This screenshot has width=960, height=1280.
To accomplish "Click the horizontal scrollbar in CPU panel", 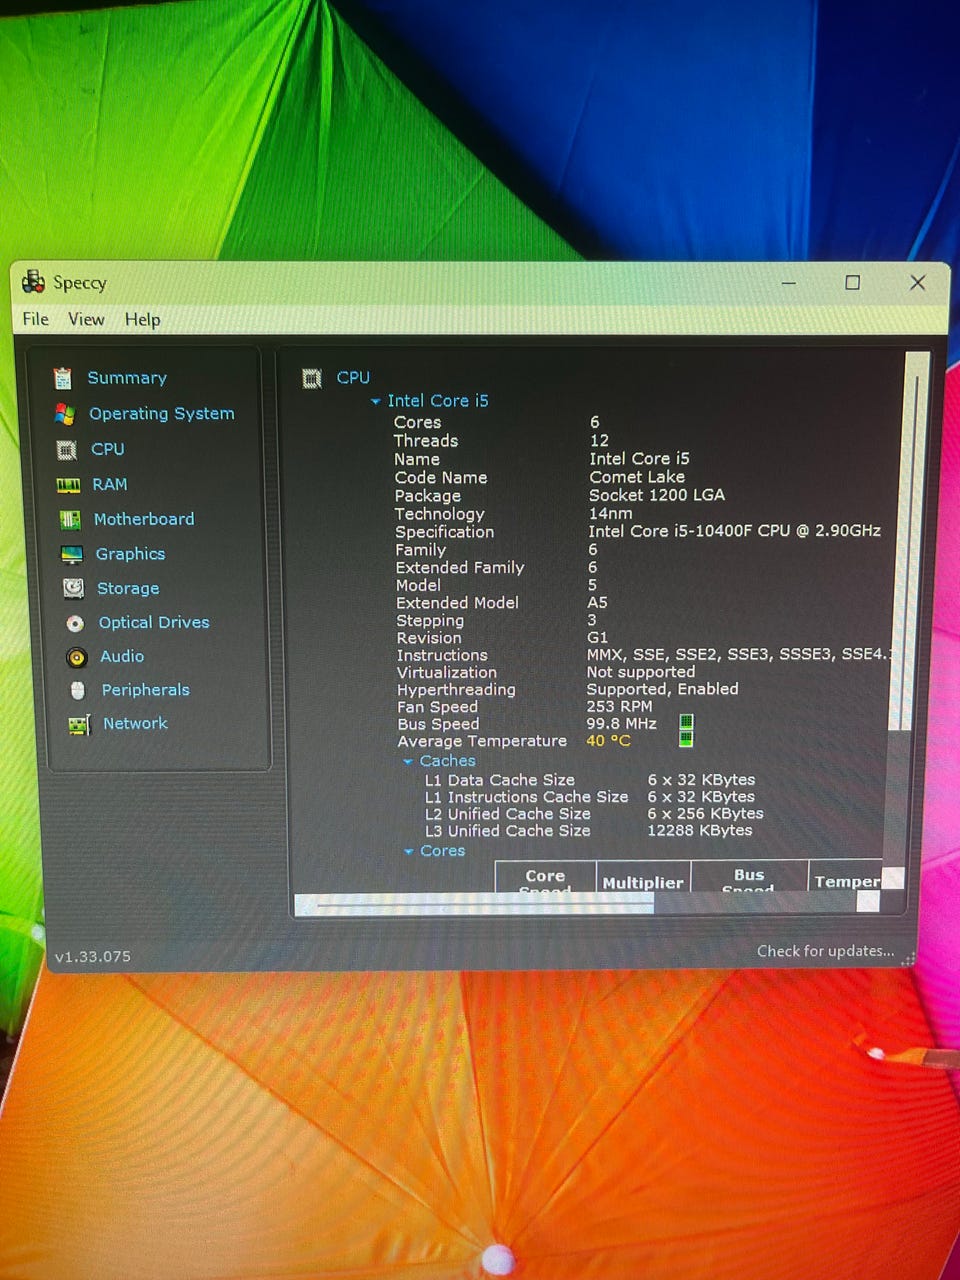I will tap(480, 904).
